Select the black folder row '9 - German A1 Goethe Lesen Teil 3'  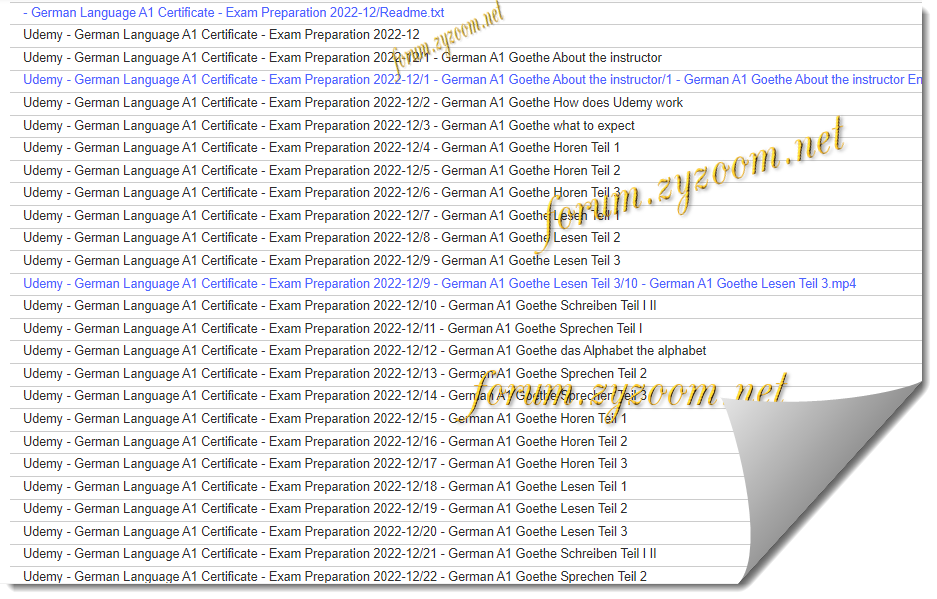point(321,261)
